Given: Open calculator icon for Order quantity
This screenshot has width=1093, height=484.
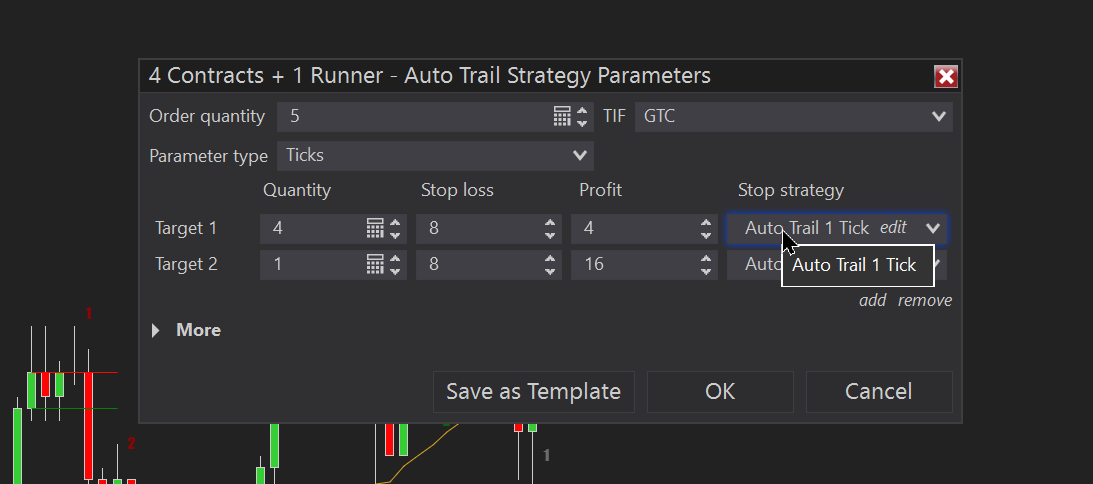Looking at the screenshot, I should (x=562, y=117).
